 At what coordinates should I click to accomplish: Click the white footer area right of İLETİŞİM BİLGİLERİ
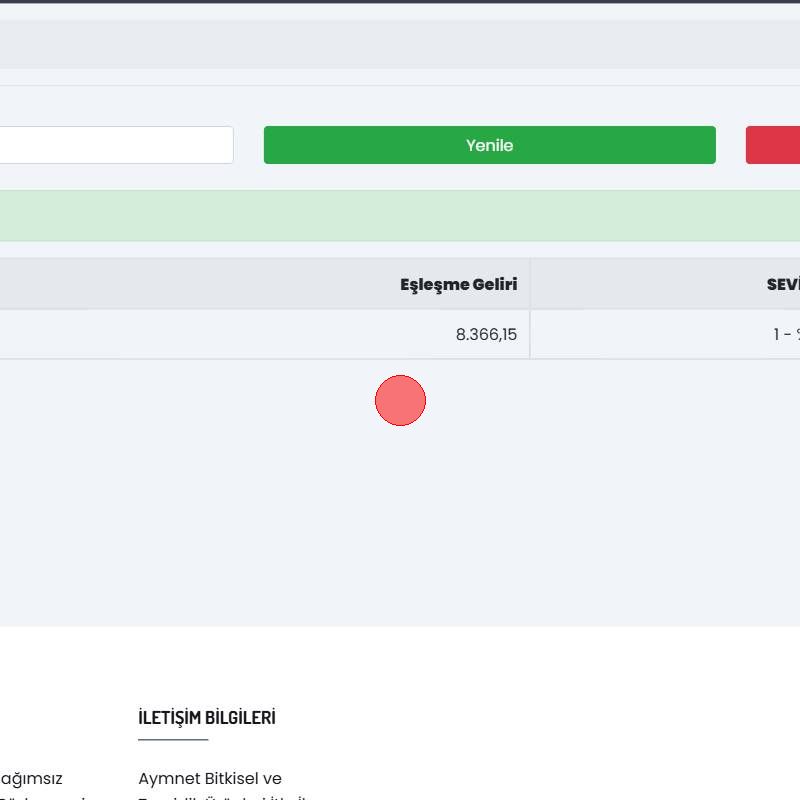(x=550, y=718)
